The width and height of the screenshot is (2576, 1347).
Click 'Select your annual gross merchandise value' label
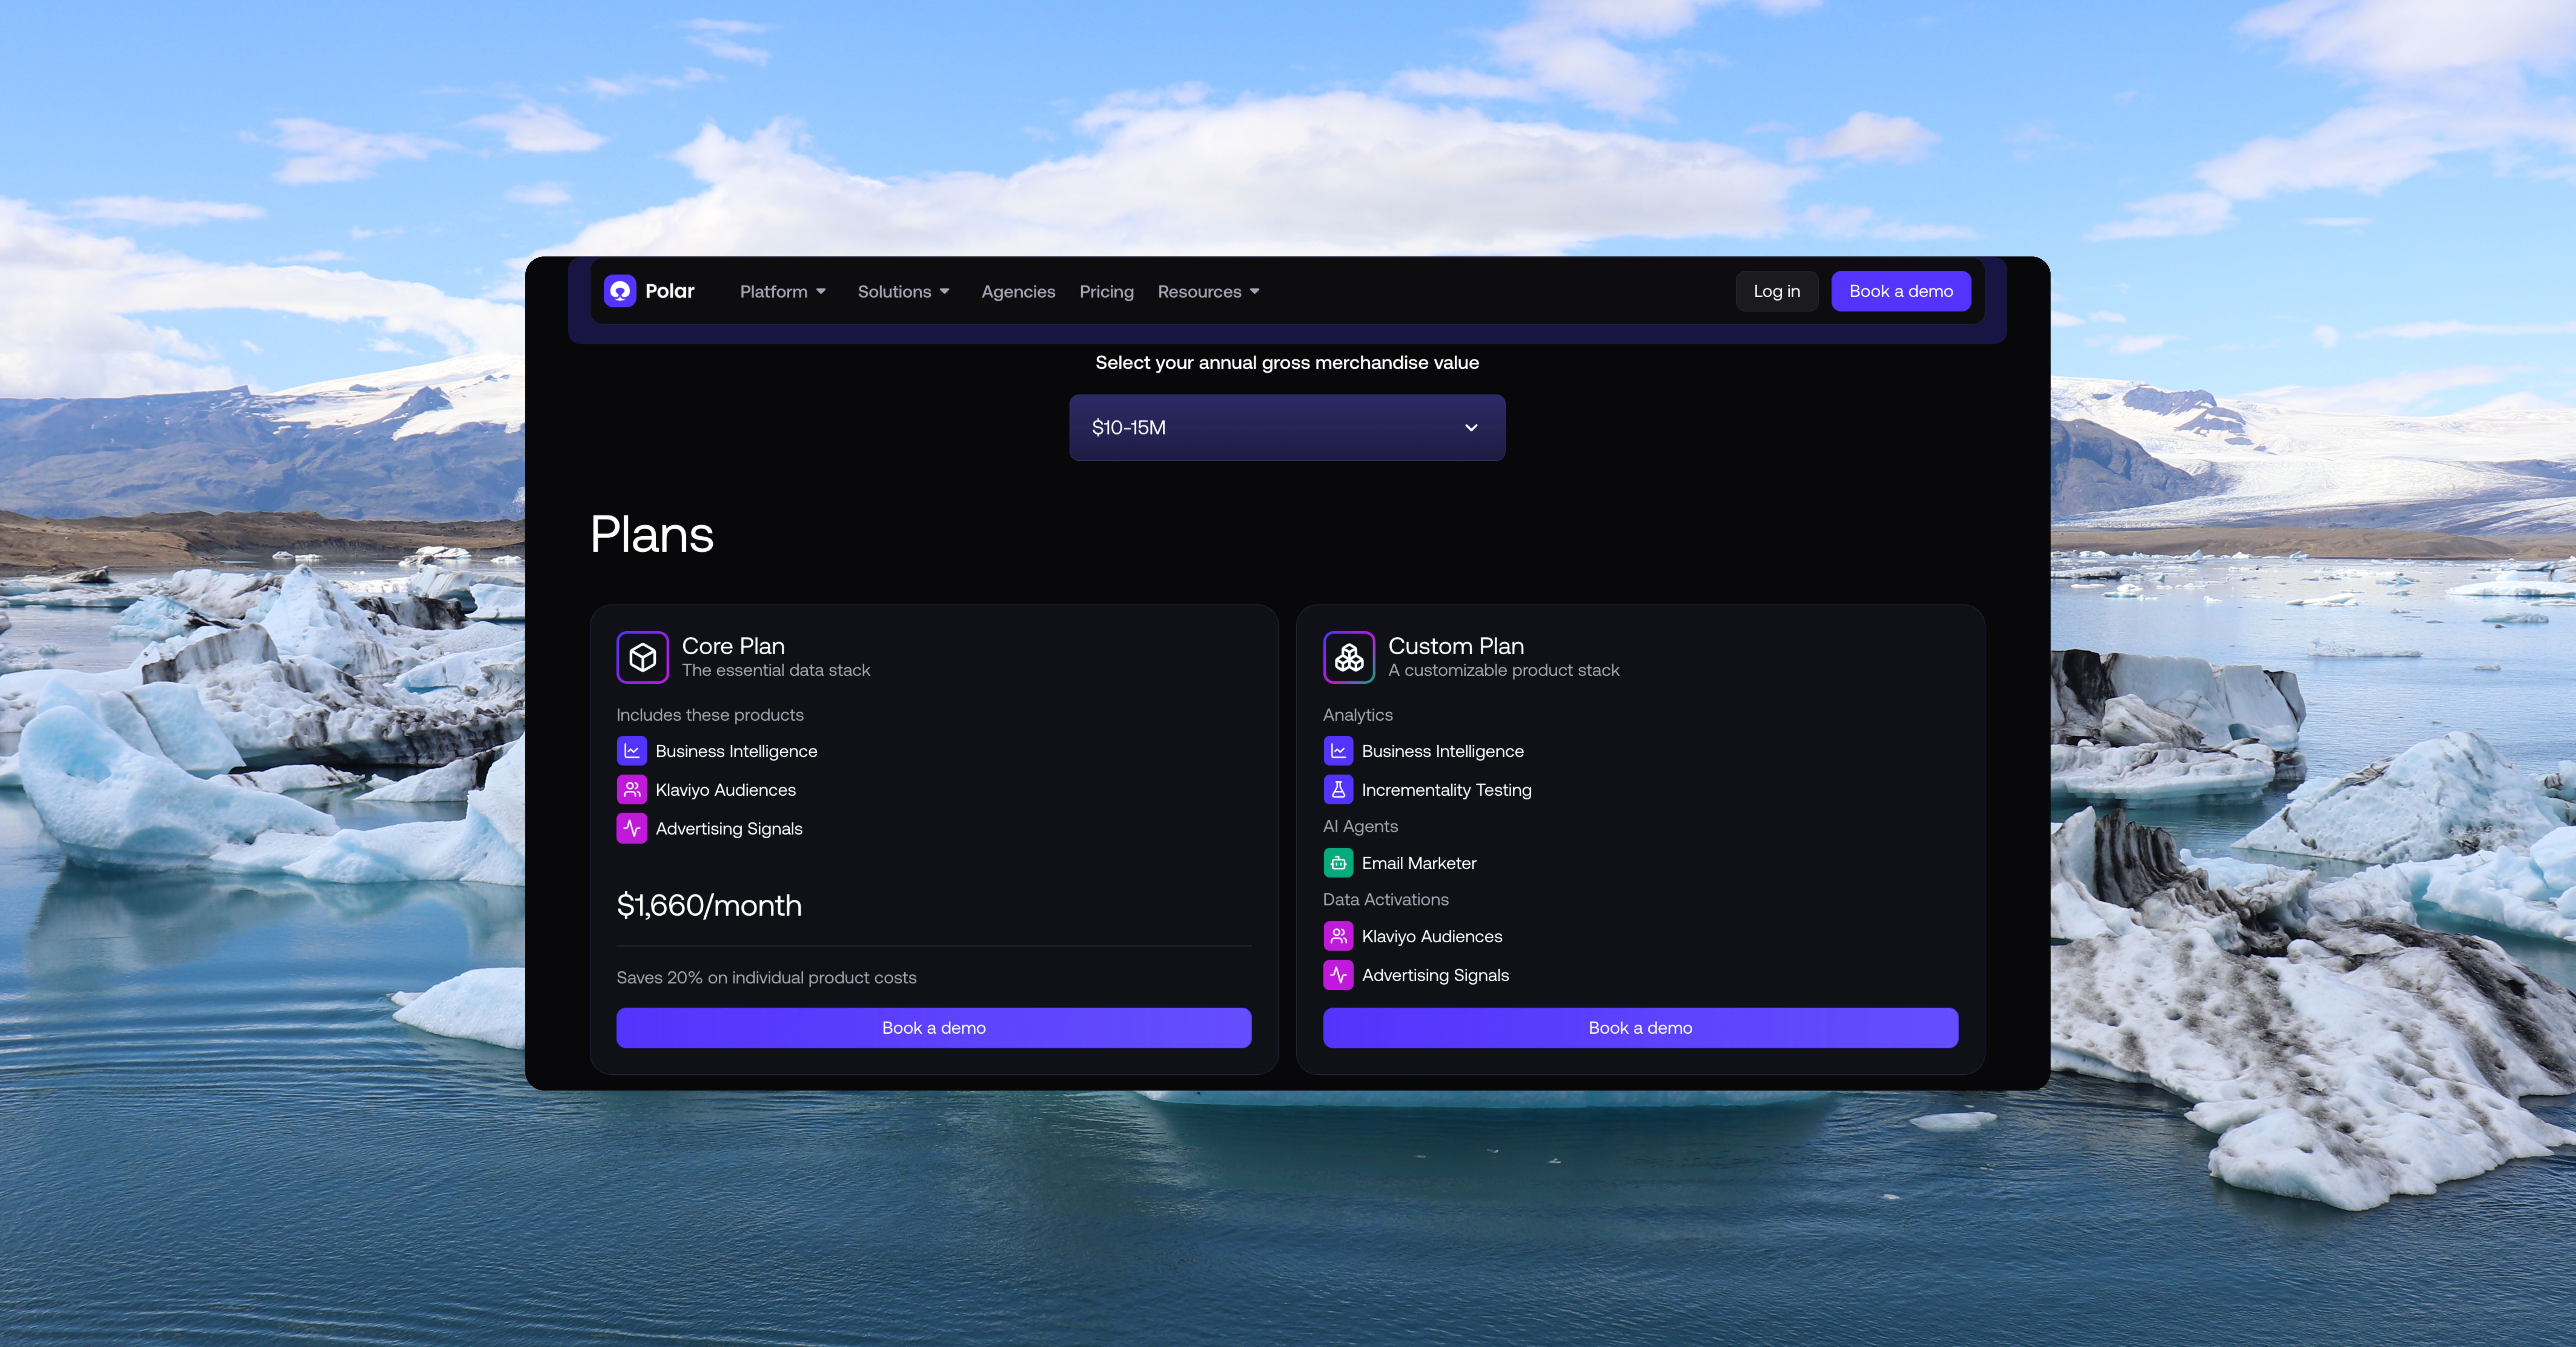point(1287,363)
